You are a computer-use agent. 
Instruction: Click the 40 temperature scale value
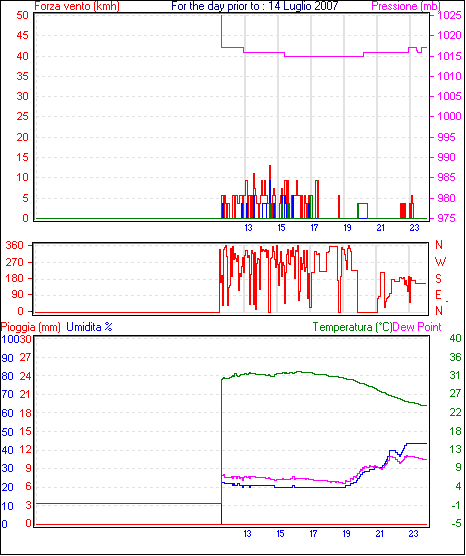455,338
